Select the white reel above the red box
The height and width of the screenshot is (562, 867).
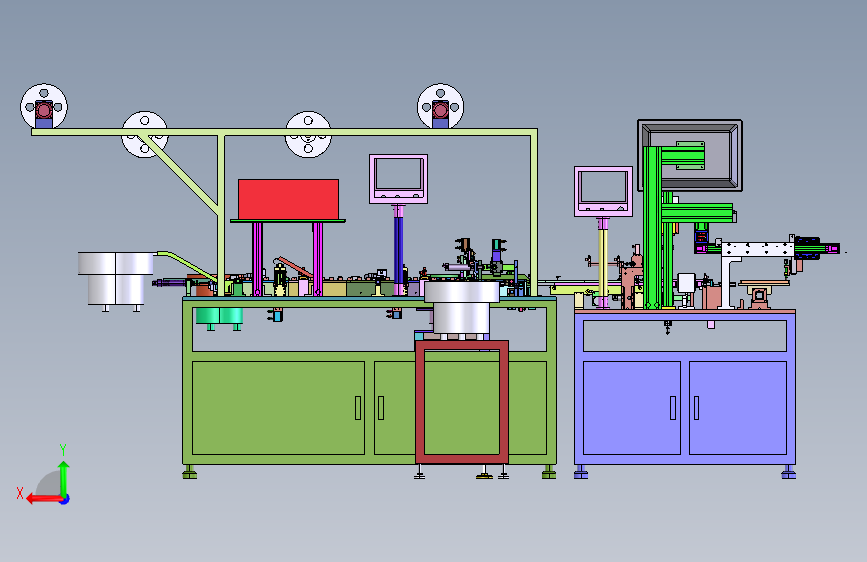pyautogui.click(x=308, y=134)
